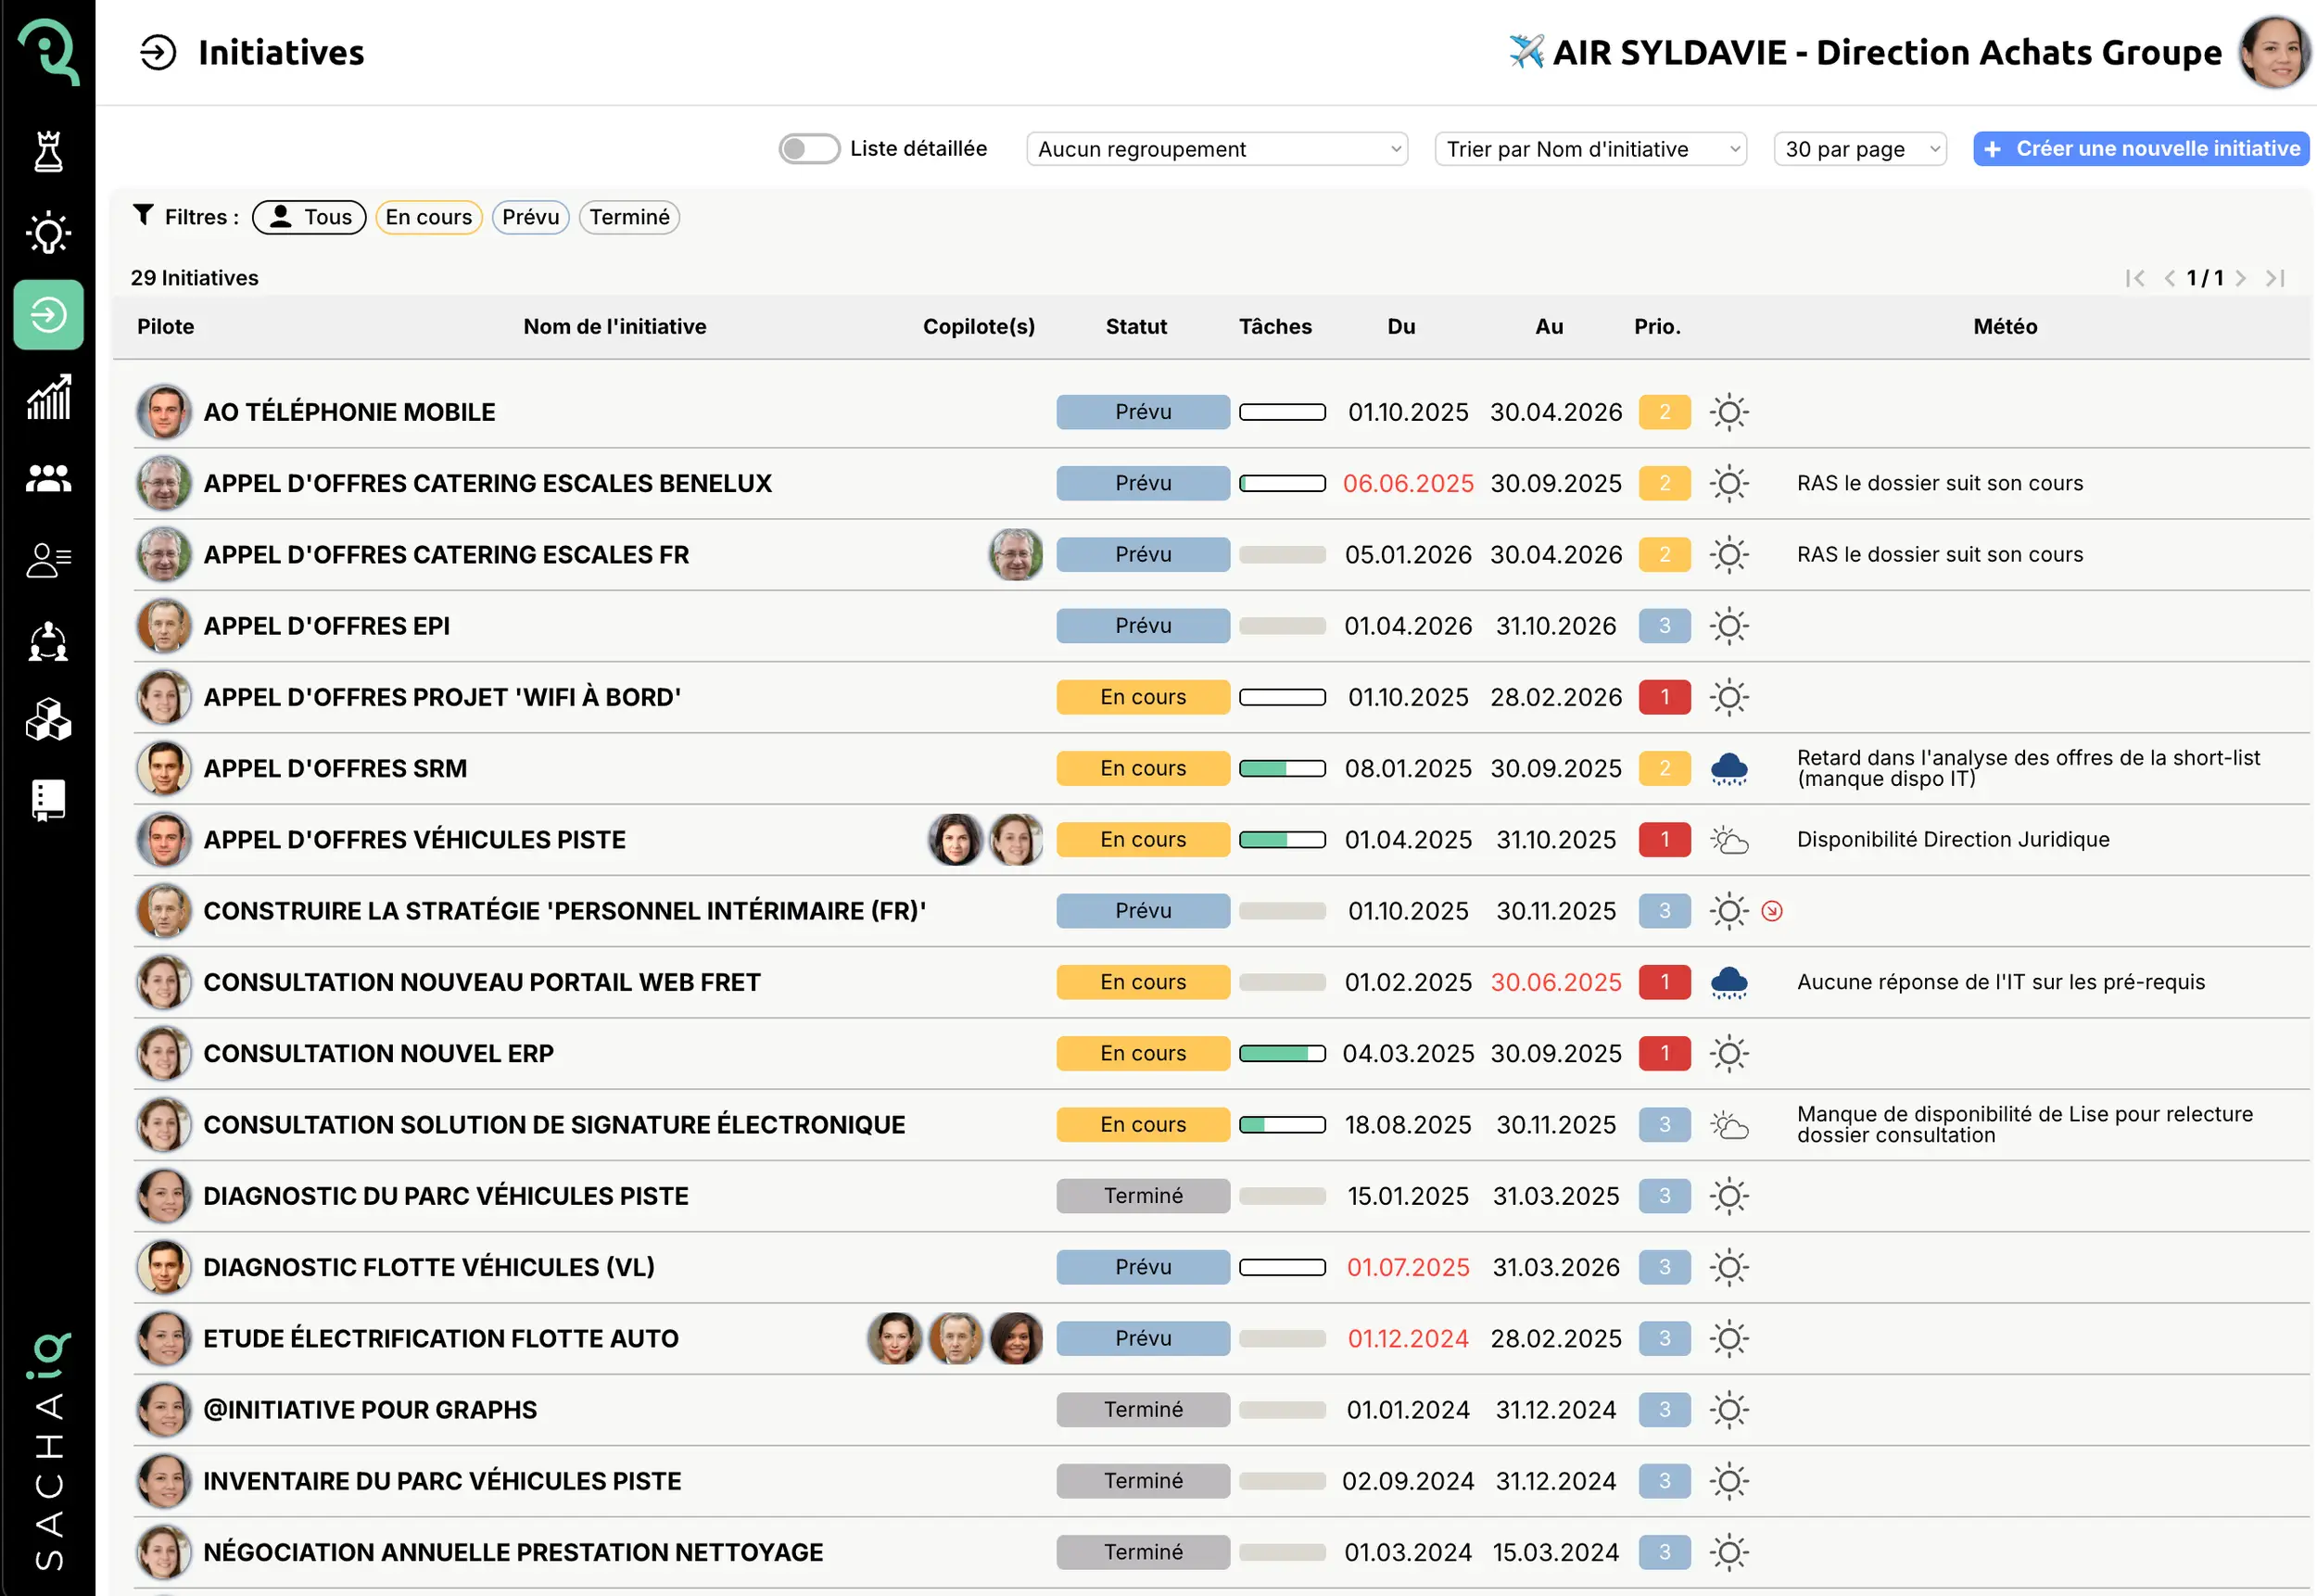This screenshot has width=2317, height=1596.
Task: Open the group of people sidebar icon
Action: pyautogui.click(x=48, y=479)
